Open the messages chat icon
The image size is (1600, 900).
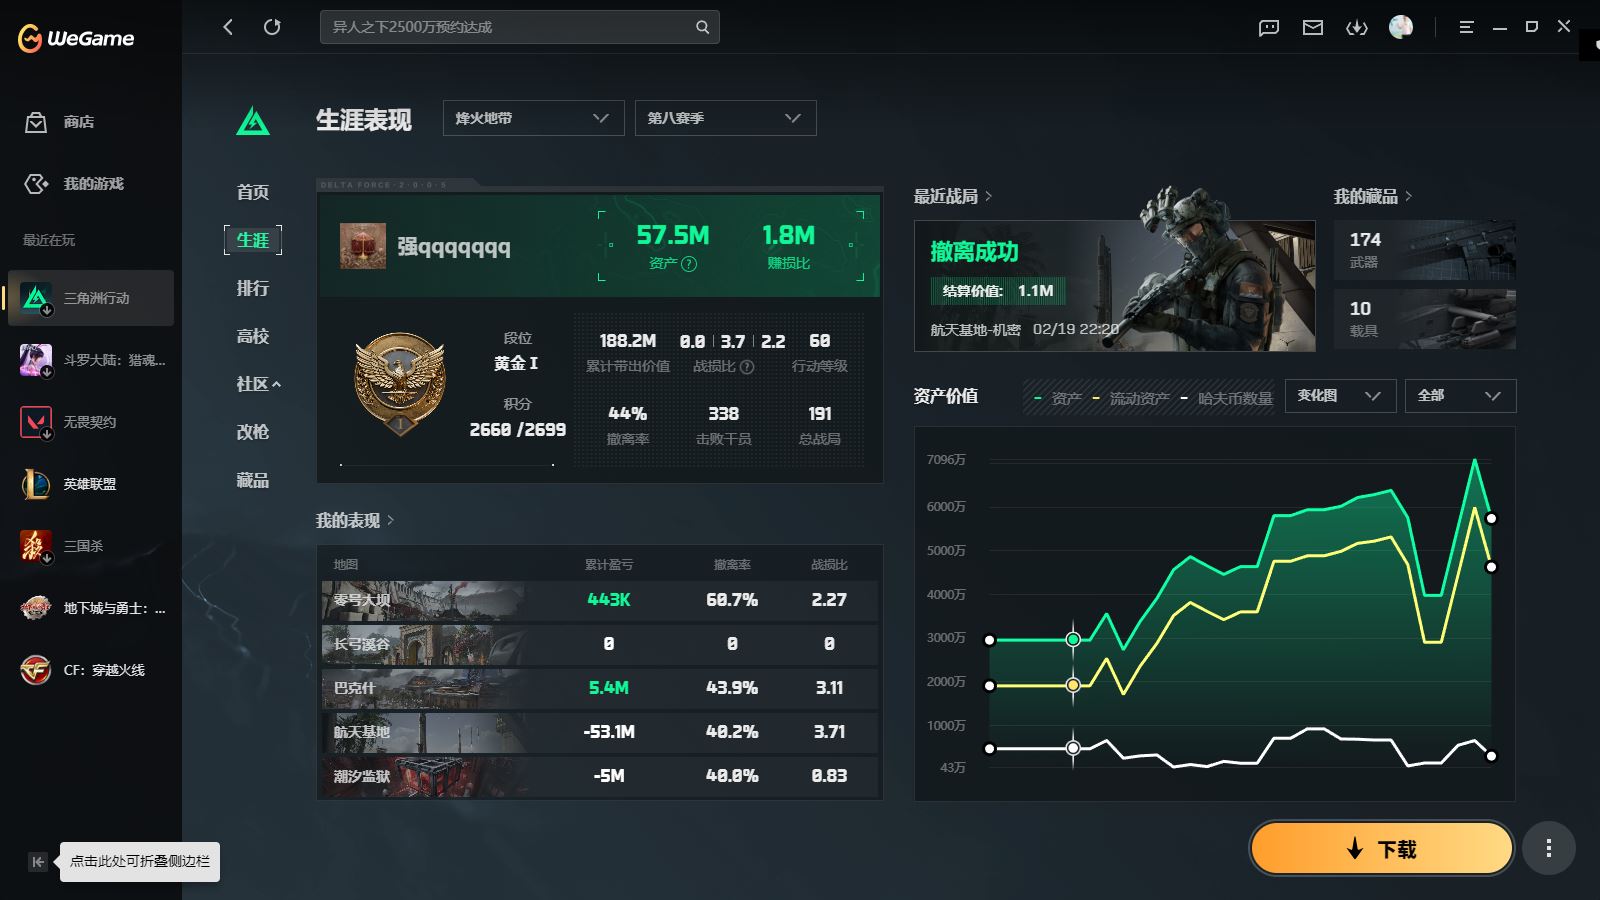point(1268,27)
